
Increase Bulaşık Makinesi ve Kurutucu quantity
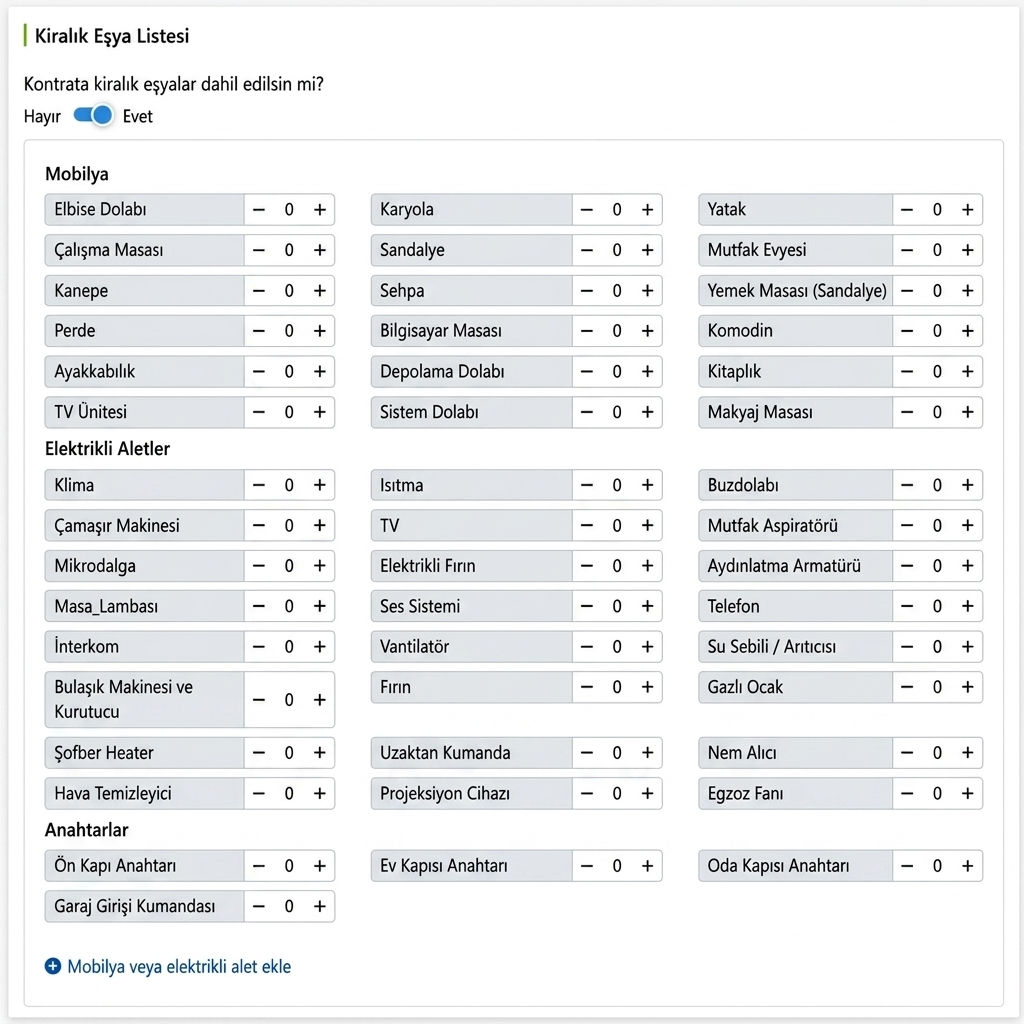[319, 700]
